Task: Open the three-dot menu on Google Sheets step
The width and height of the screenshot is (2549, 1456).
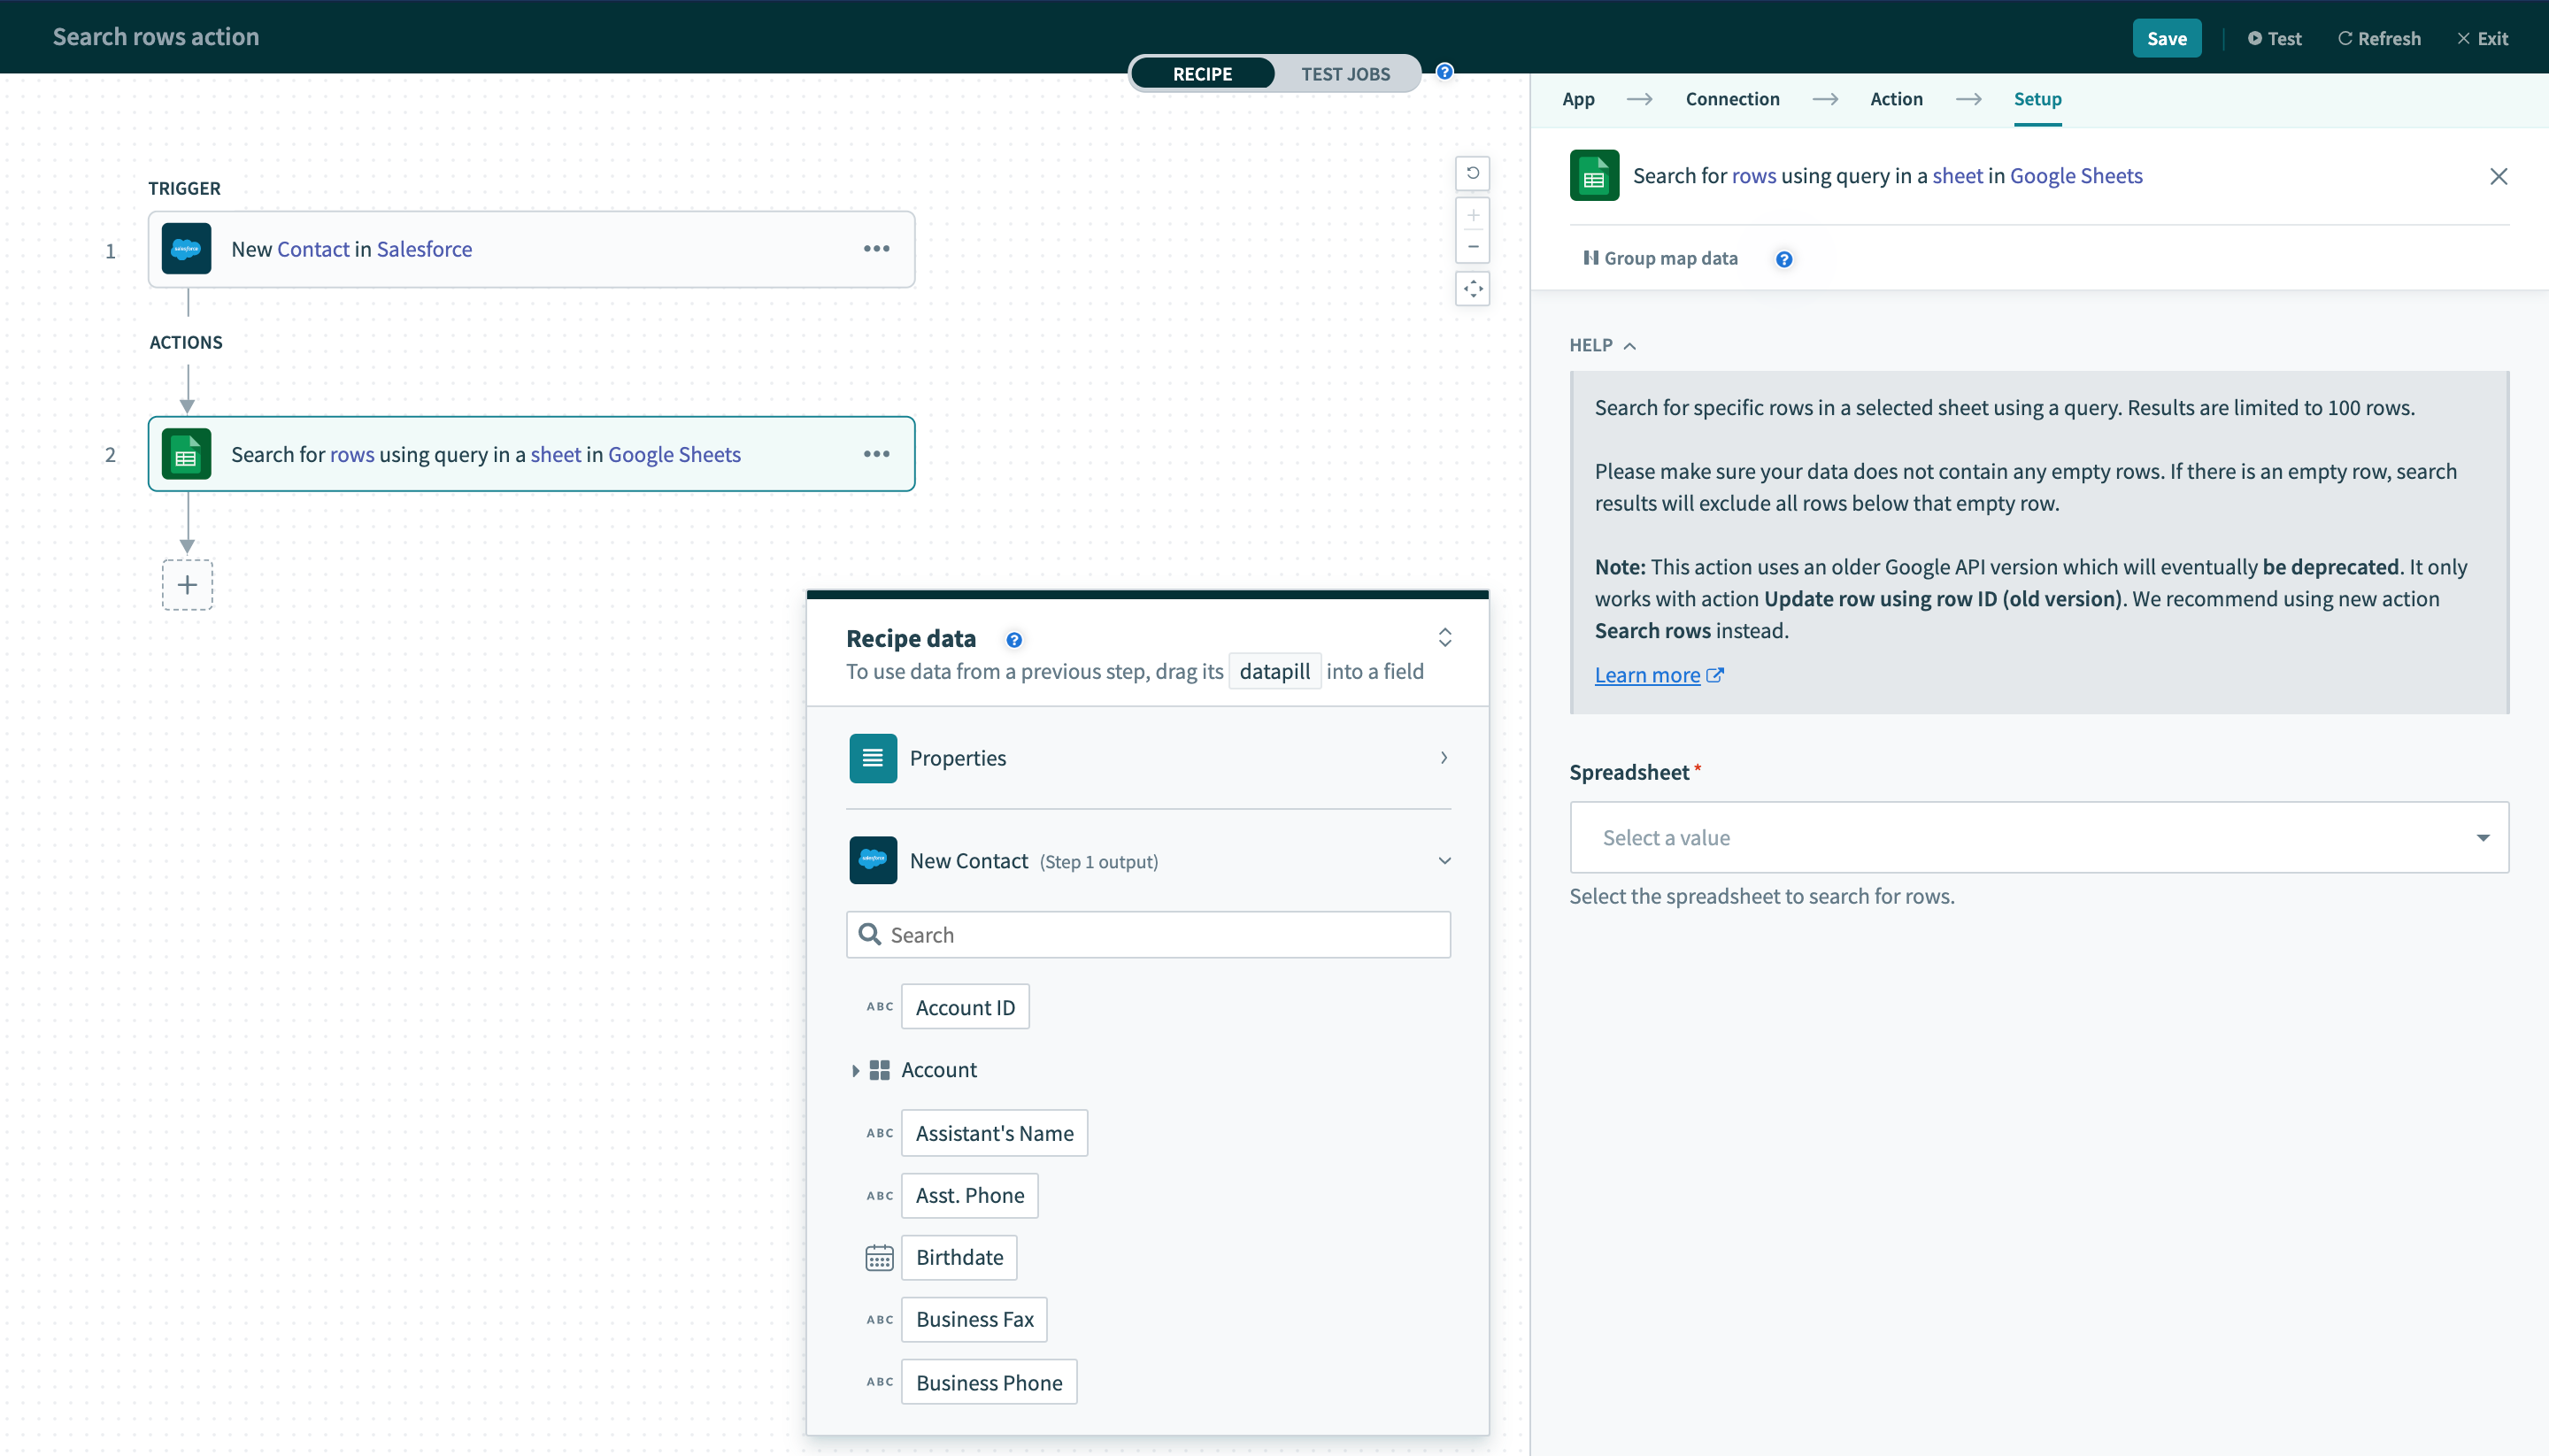Action: pos(876,454)
